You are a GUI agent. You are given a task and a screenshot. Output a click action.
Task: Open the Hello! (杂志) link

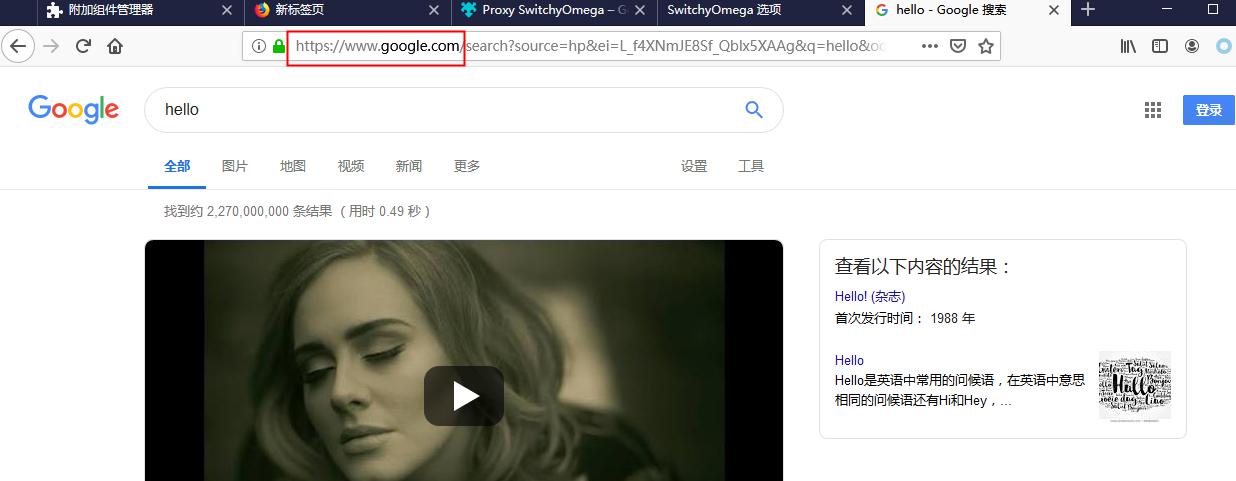pyautogui.click(x=870, y=296)
